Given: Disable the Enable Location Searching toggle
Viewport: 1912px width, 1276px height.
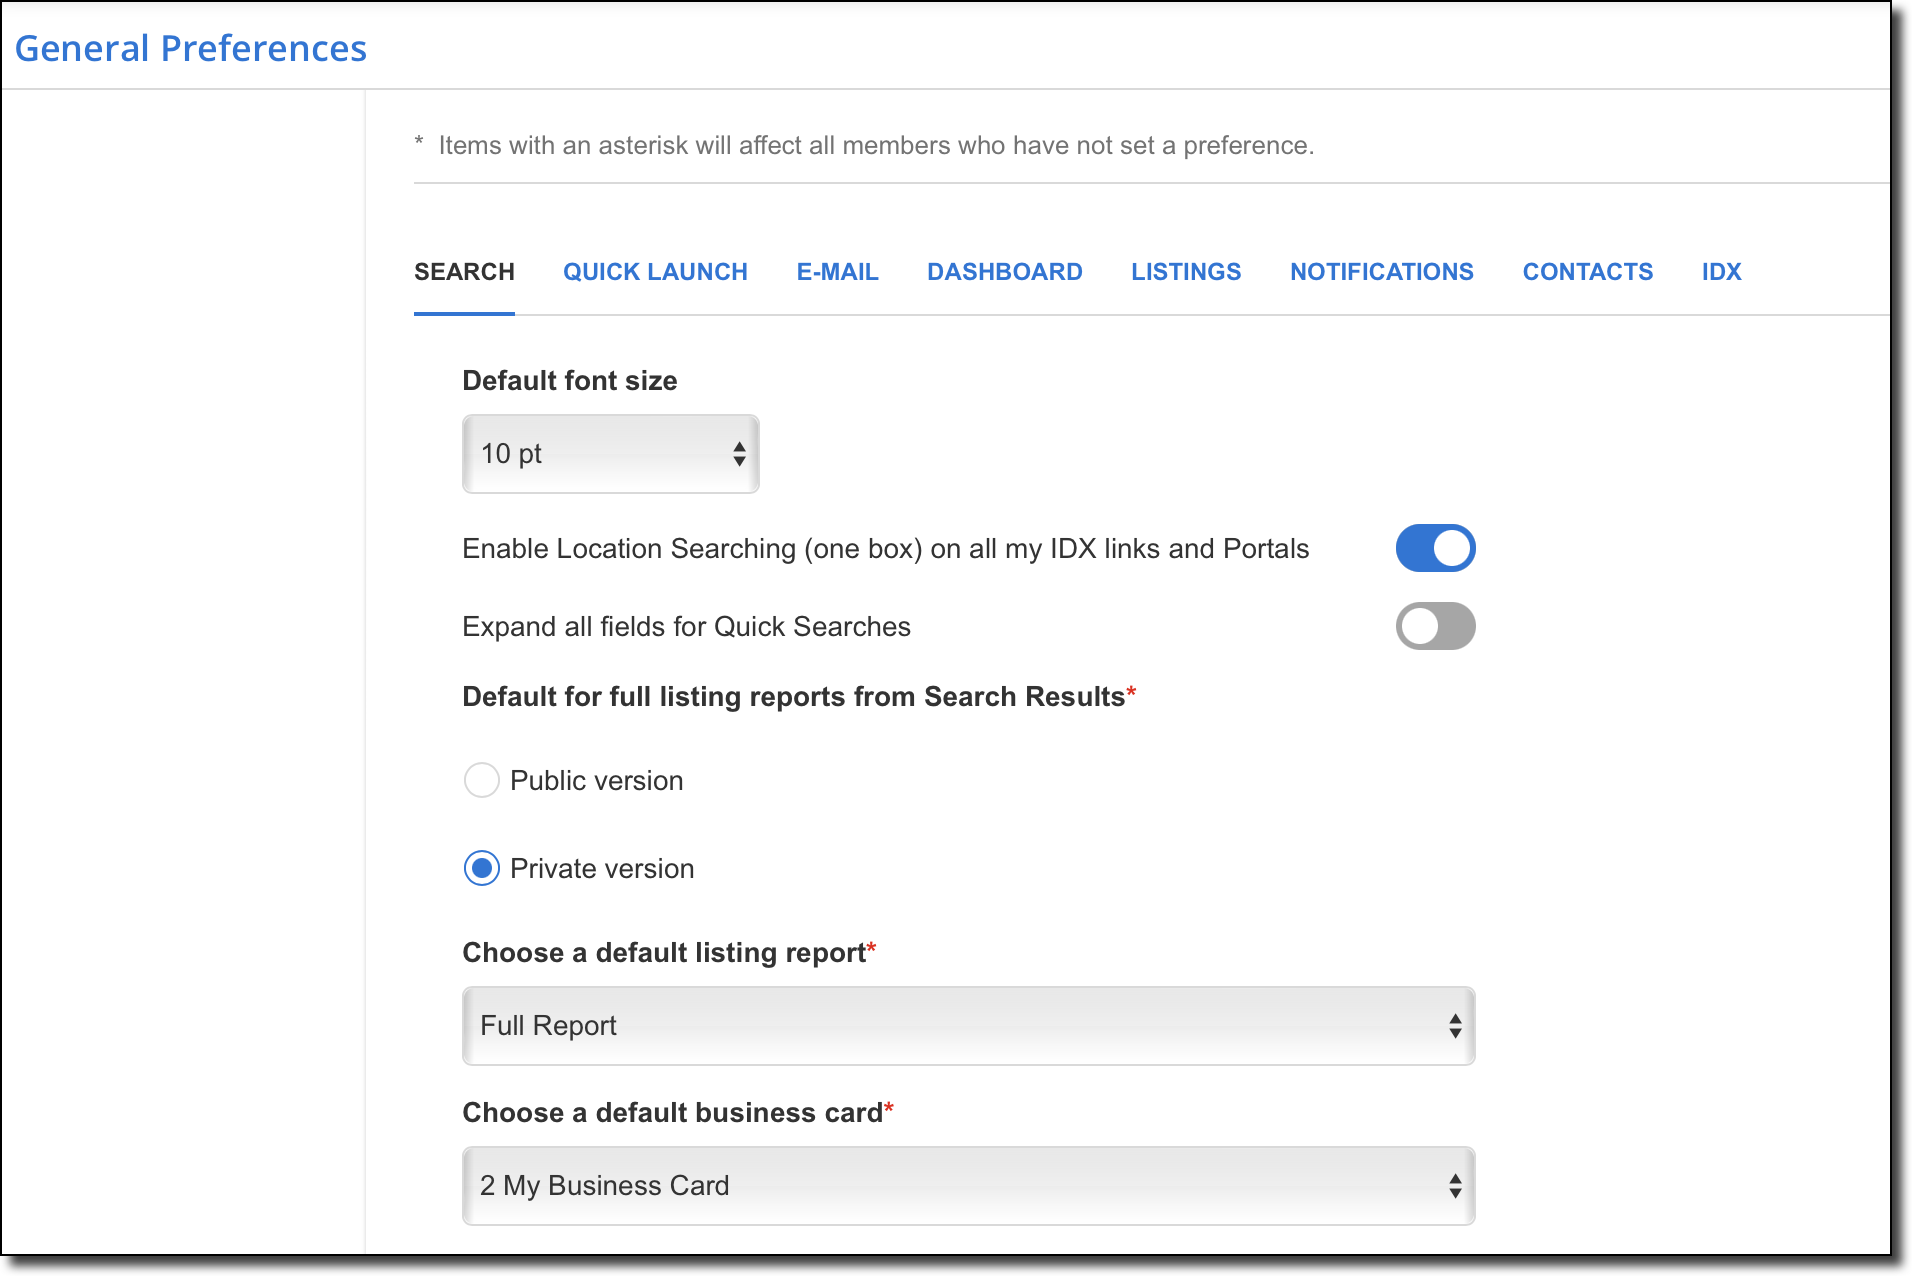Looking at the screenshot, I should [1435, 548].
